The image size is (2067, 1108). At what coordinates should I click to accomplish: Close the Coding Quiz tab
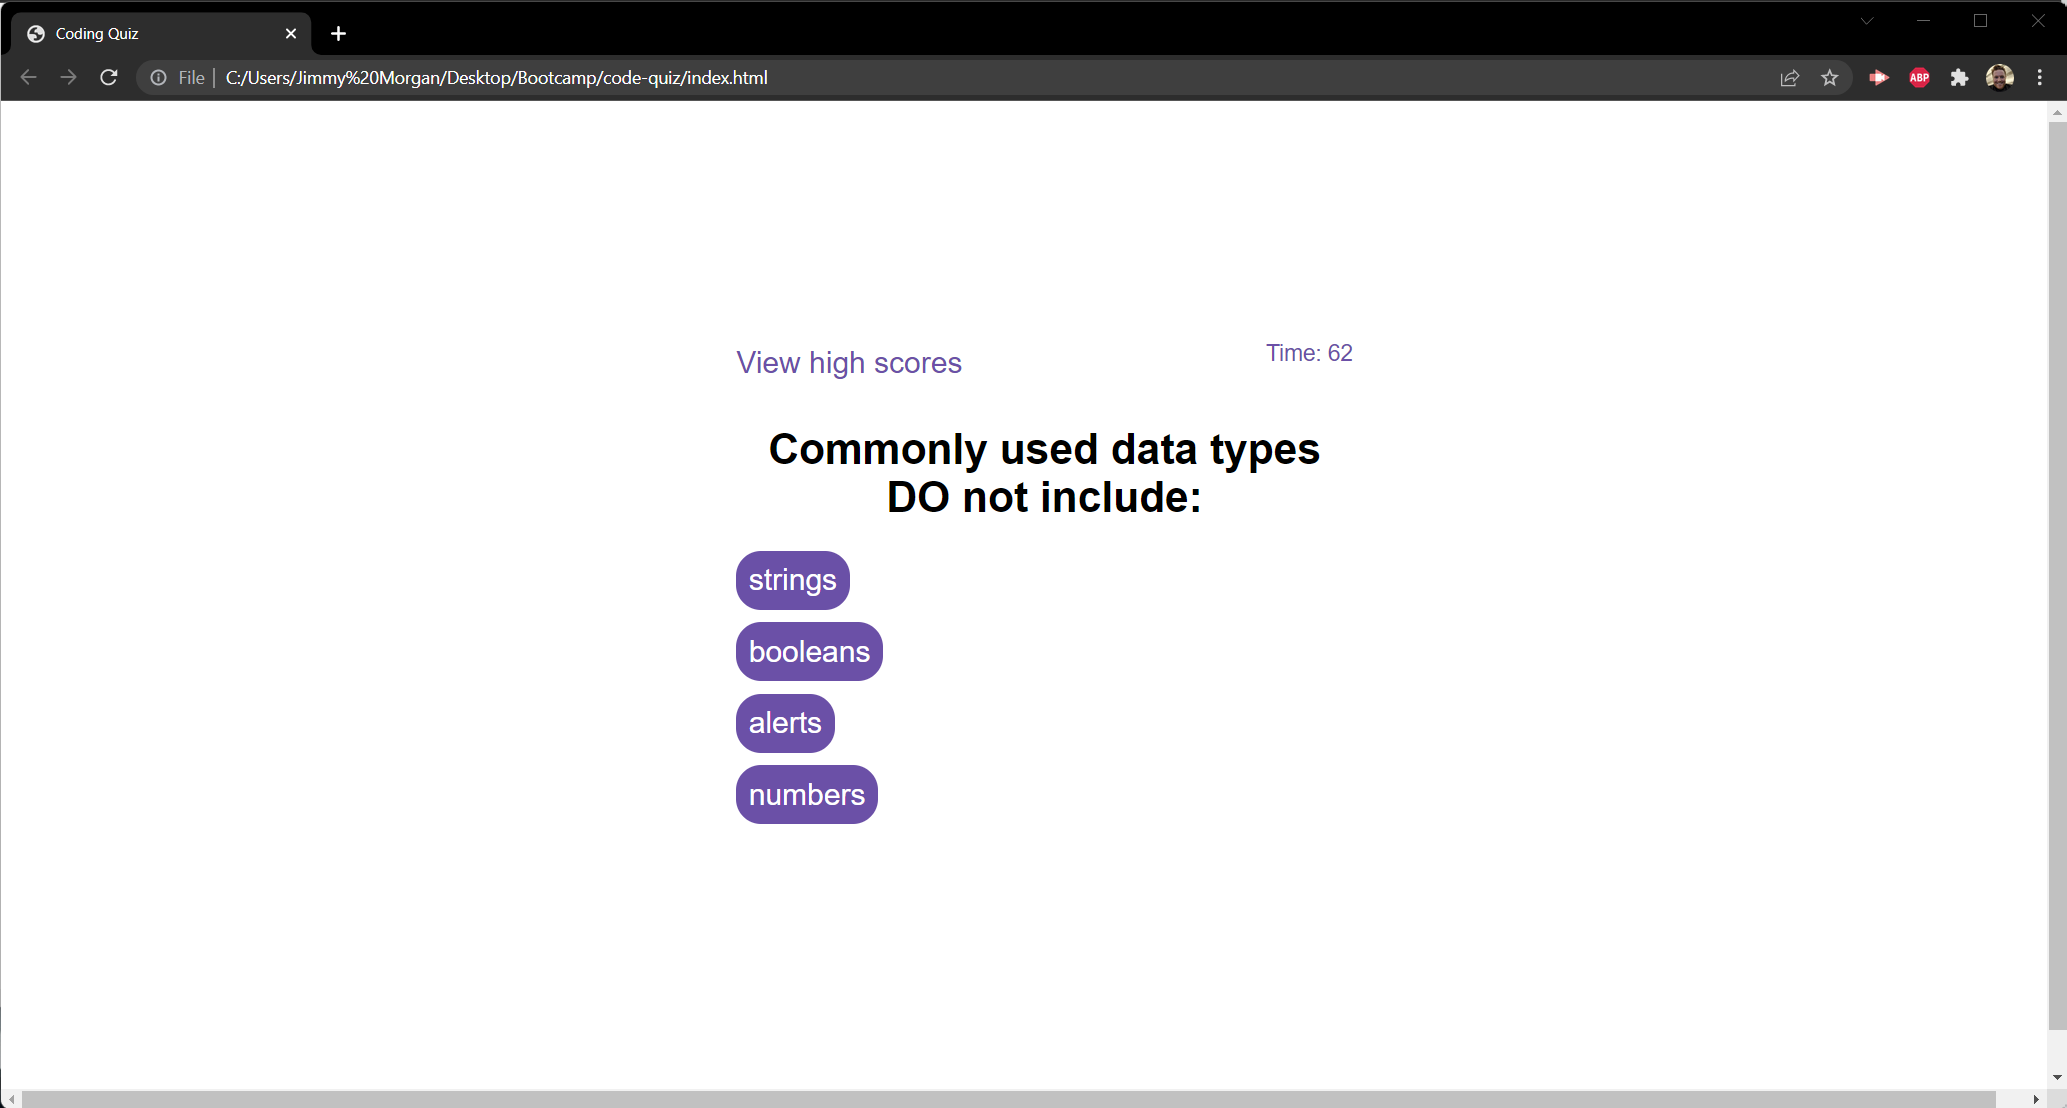click(291, 34)
